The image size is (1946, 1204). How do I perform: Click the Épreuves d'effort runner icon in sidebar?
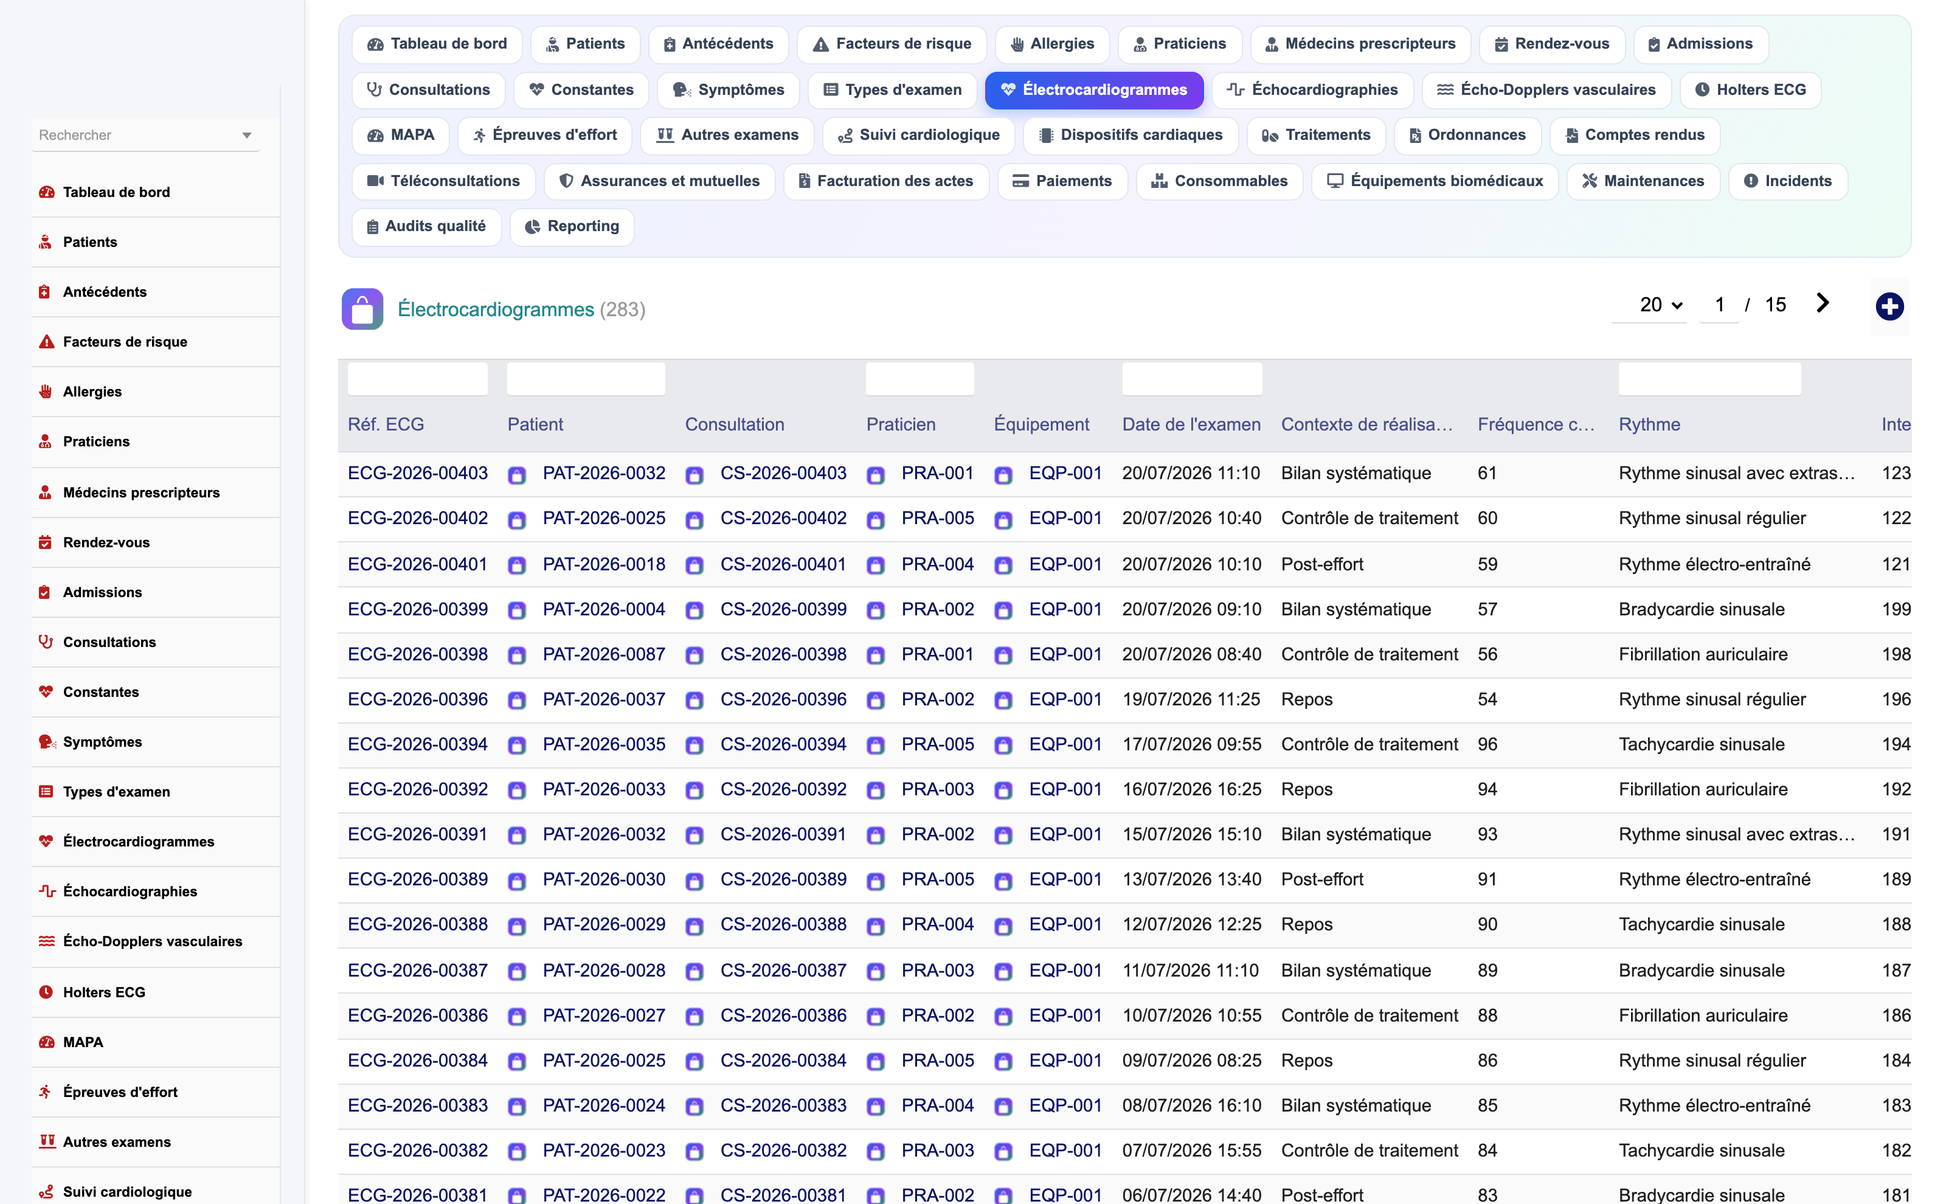click(46, 1092)
